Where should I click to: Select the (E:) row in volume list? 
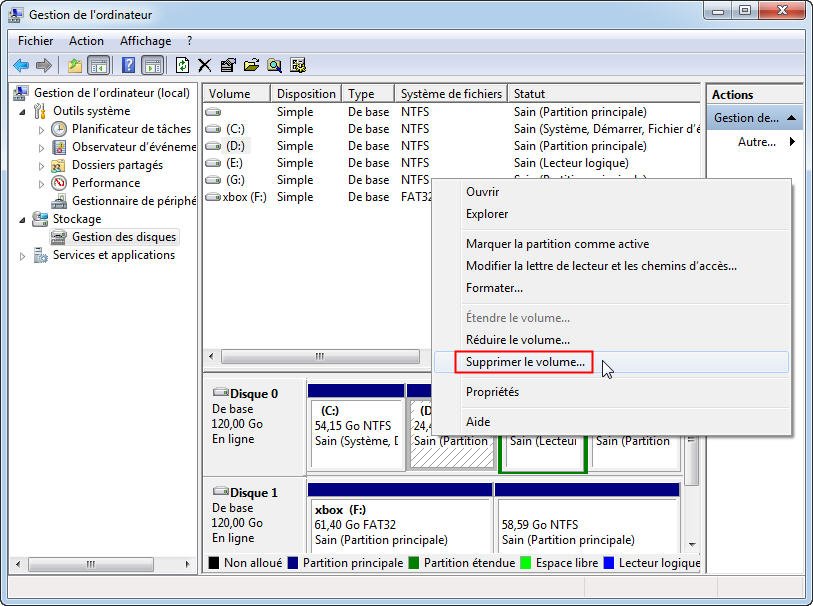point(451,163)
